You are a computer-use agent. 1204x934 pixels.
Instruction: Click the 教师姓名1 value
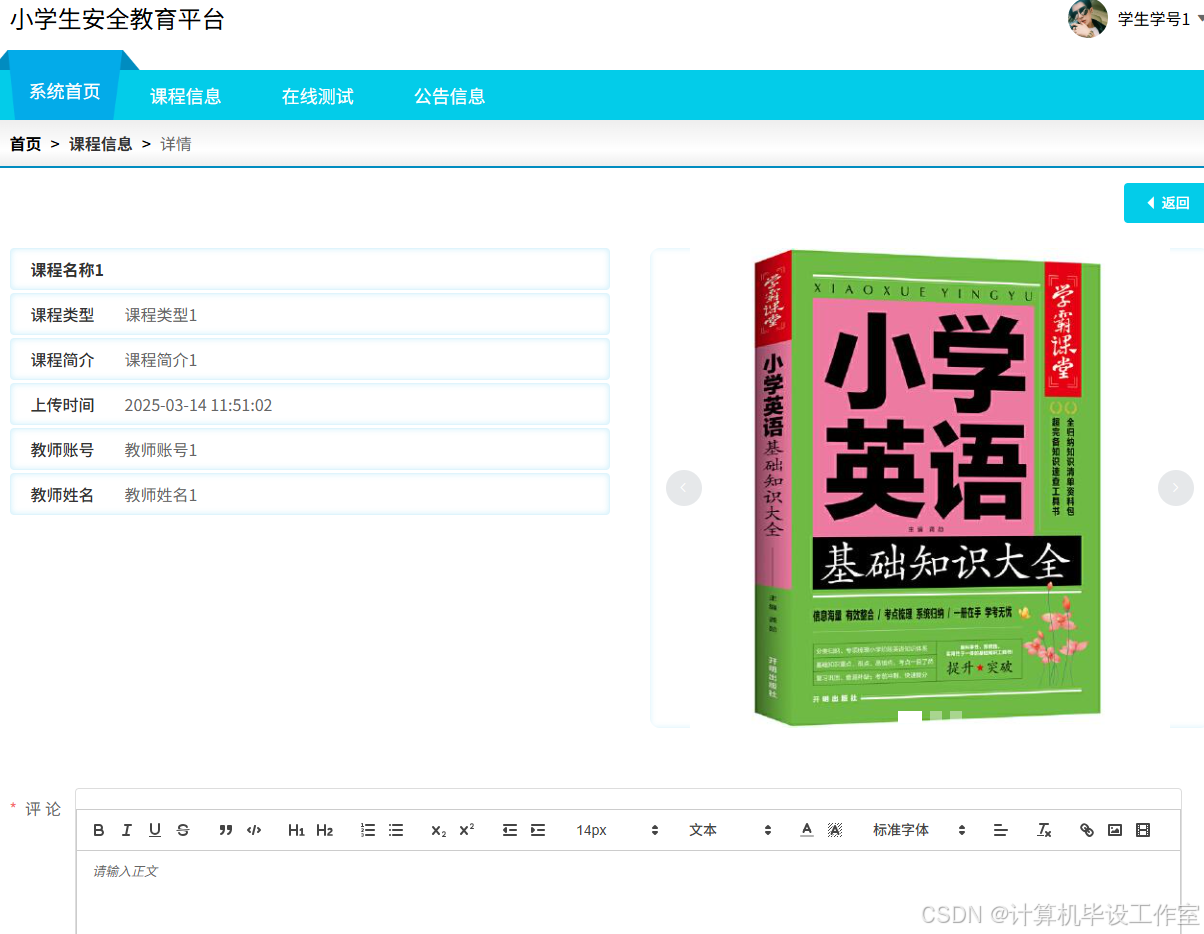pyautogui.click(x=161, y=495)
